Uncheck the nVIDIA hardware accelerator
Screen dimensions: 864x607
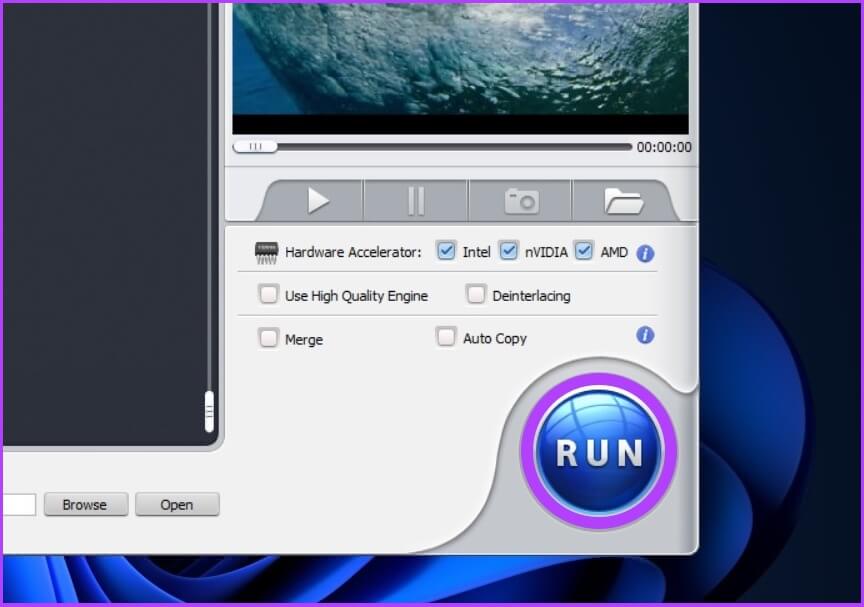coord(508,251)
